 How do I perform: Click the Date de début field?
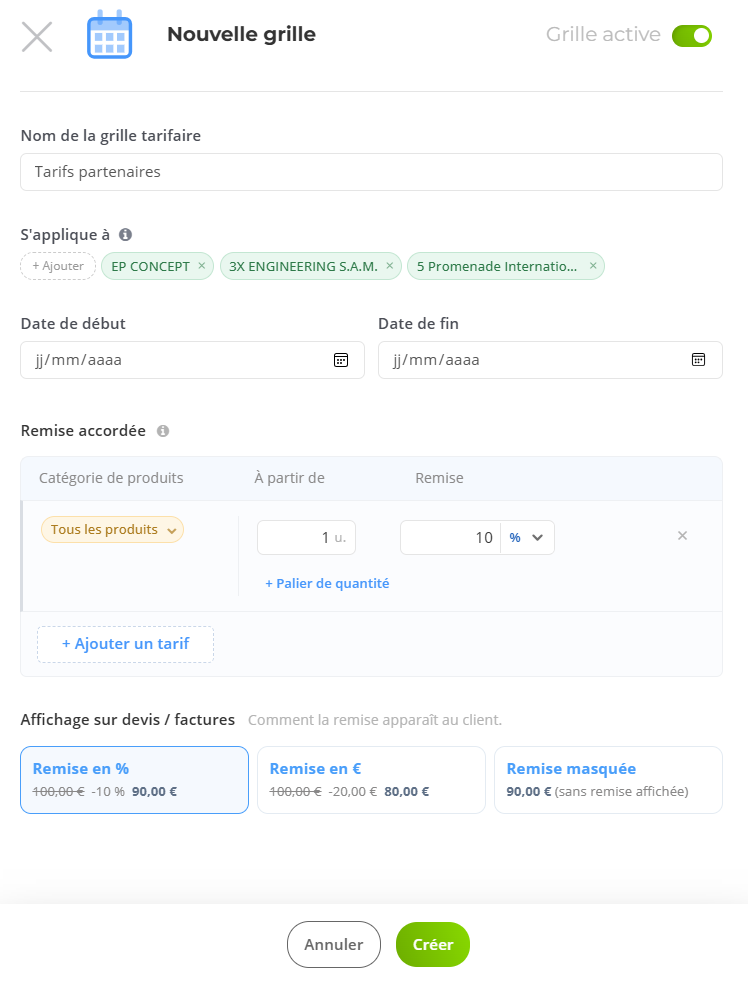[192, 359]
